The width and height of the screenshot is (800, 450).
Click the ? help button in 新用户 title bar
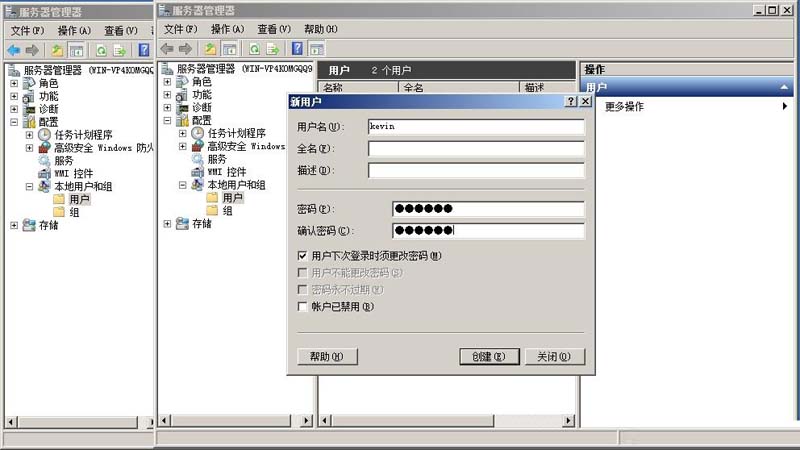tap(571, 102)
